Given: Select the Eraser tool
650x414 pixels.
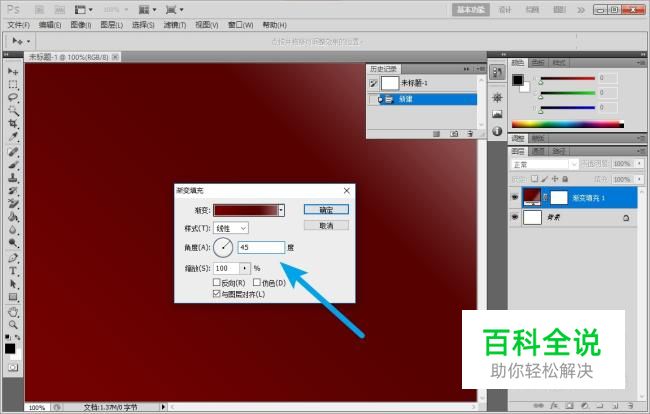Looking at the screenshot, I should click(13, 203).
